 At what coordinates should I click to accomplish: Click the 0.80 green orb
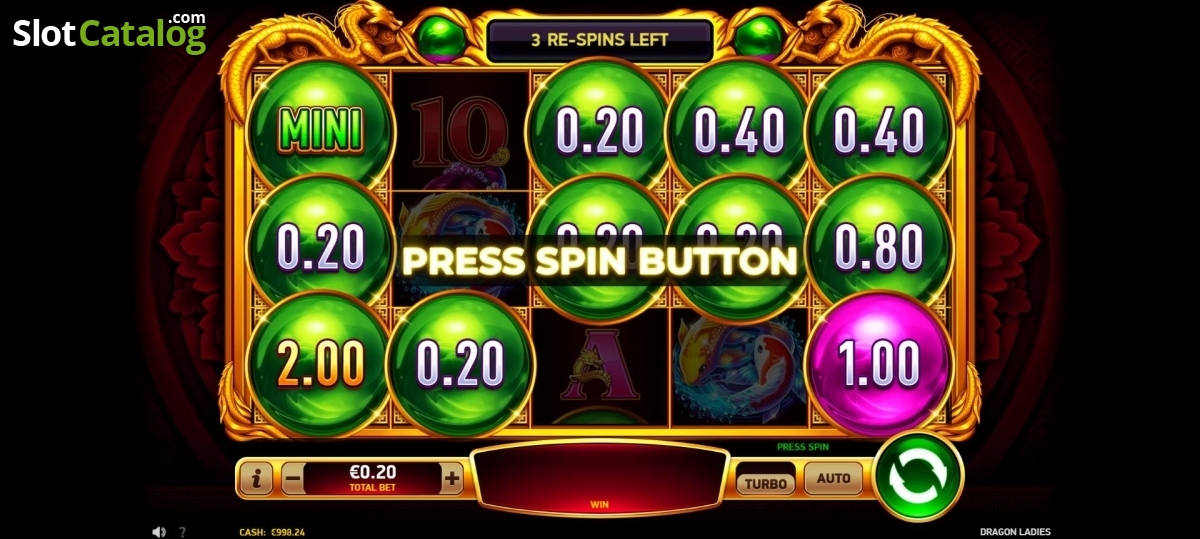(x=879, y=245)
